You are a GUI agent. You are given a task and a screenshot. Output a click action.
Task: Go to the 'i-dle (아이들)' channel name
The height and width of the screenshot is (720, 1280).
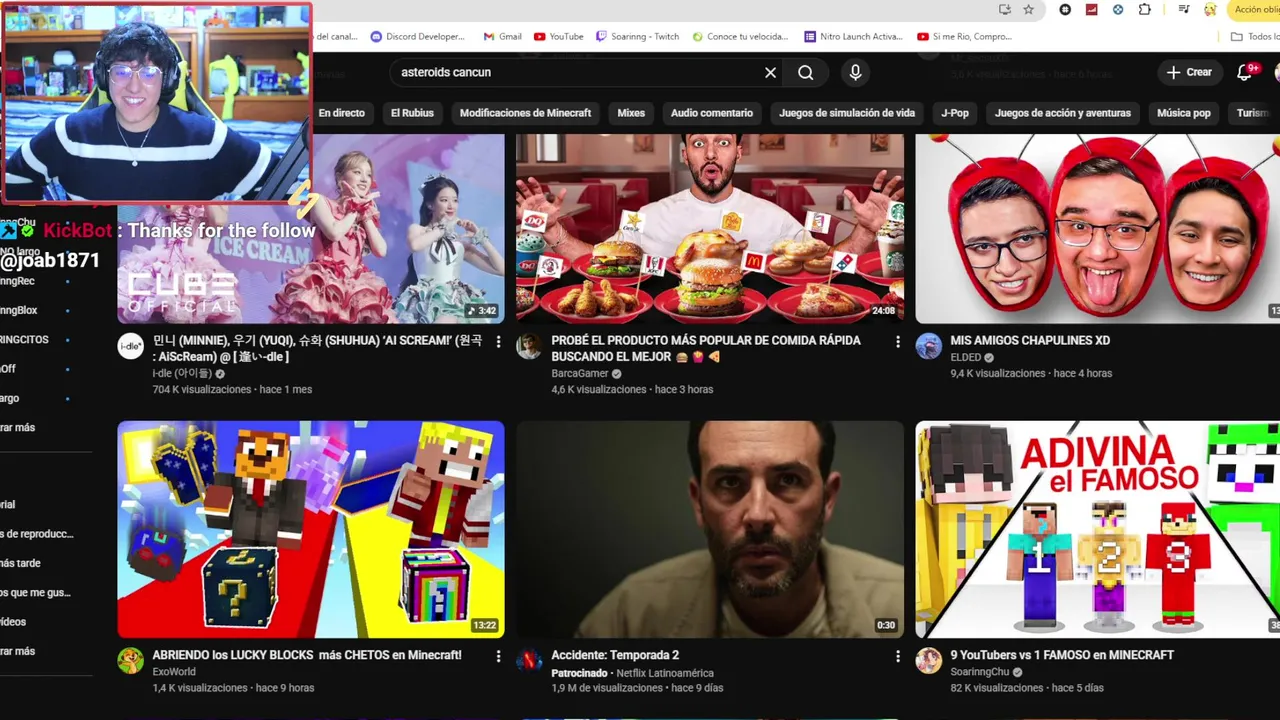click(182, 373)
